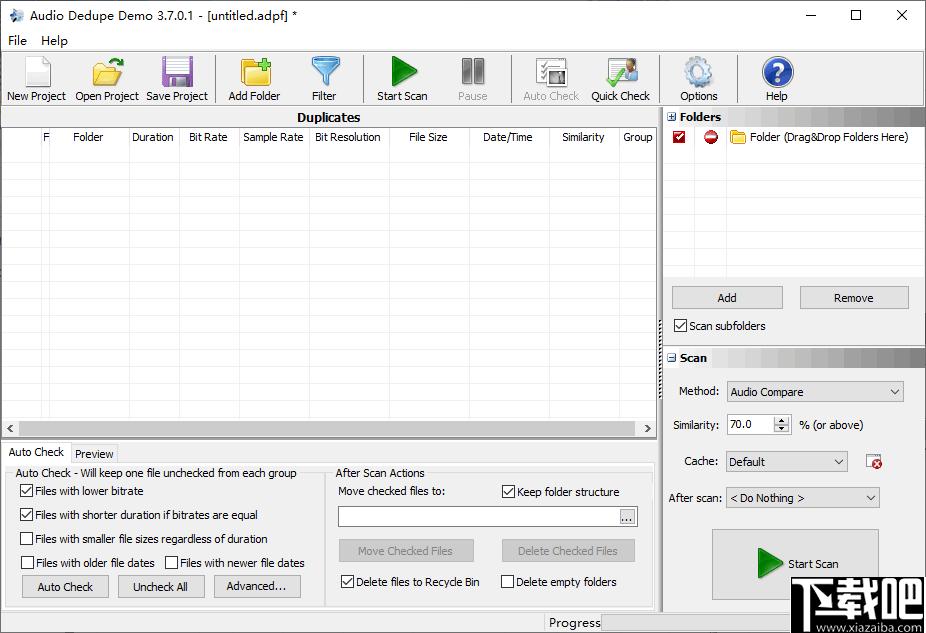Click the left arrow of the horizontal scrollbar
Viewport: 926px width, 633px height.
coord(10,428)
